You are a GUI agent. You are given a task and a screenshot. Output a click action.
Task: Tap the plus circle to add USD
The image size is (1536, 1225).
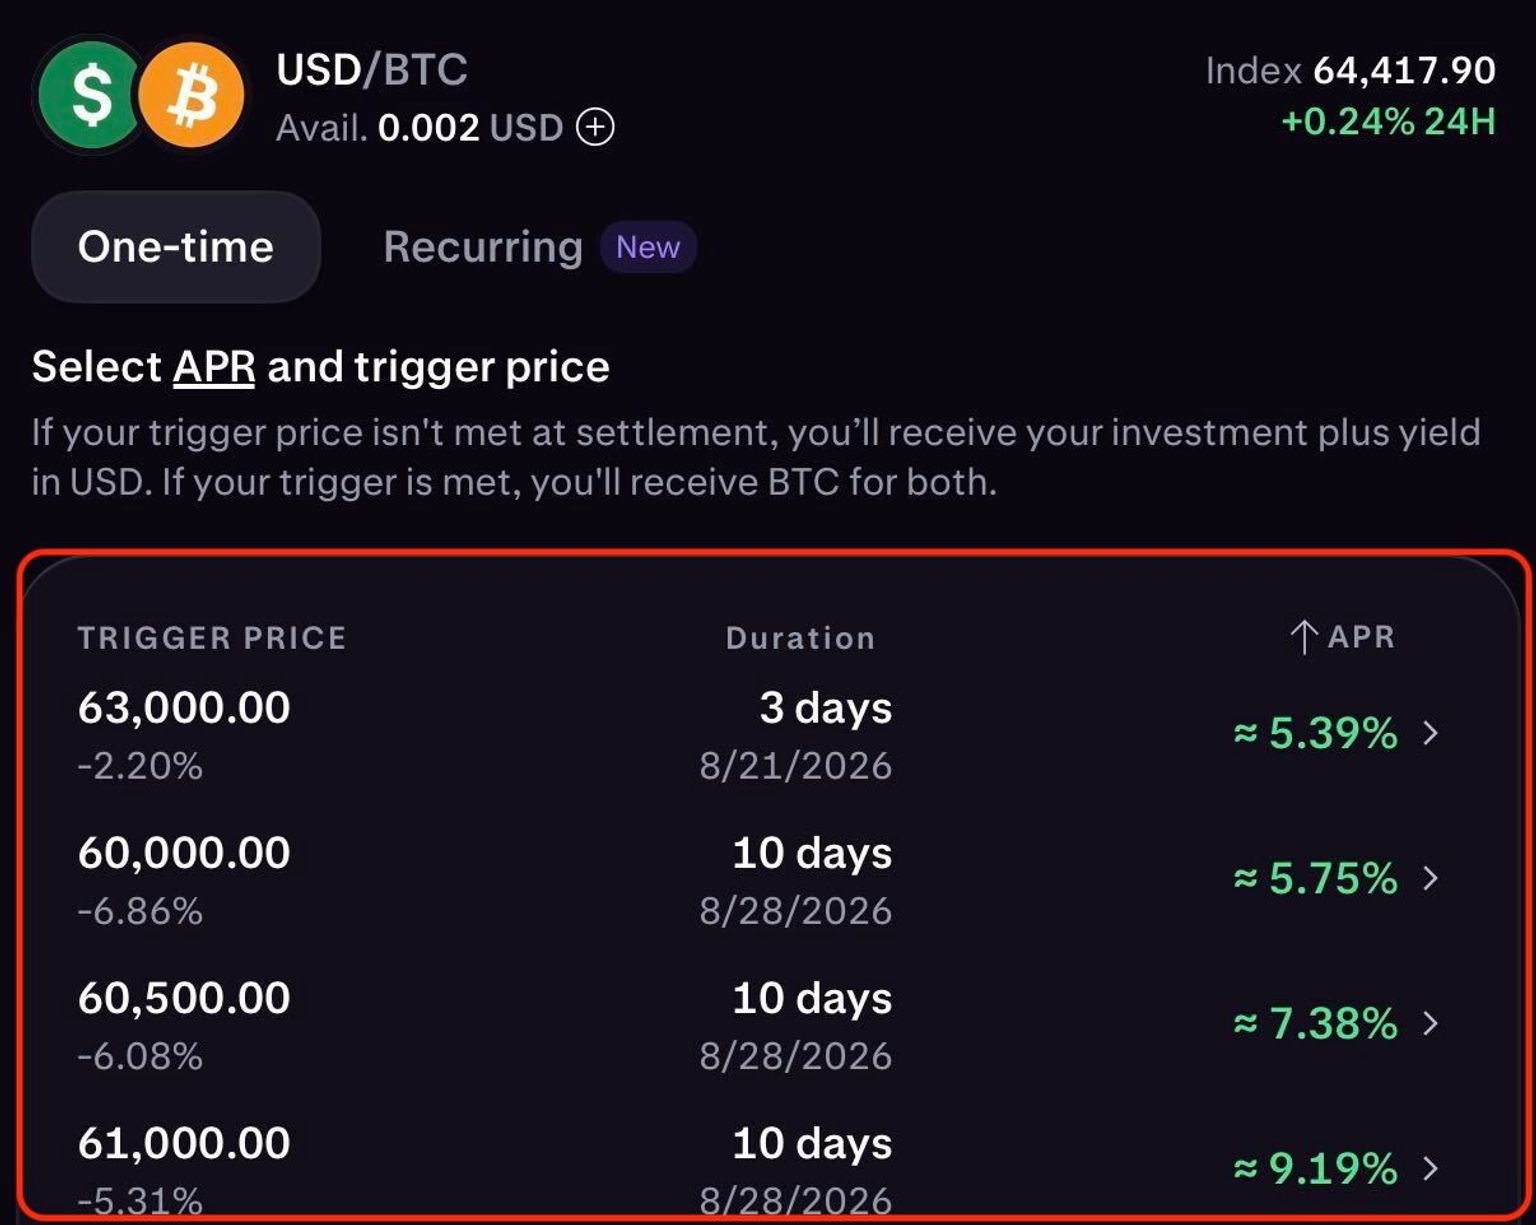click(595, 128)
